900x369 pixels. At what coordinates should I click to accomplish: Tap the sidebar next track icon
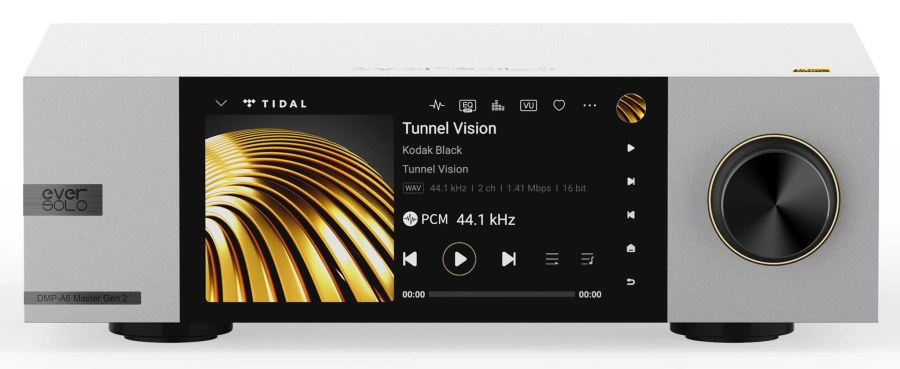[x=631, y=181]
